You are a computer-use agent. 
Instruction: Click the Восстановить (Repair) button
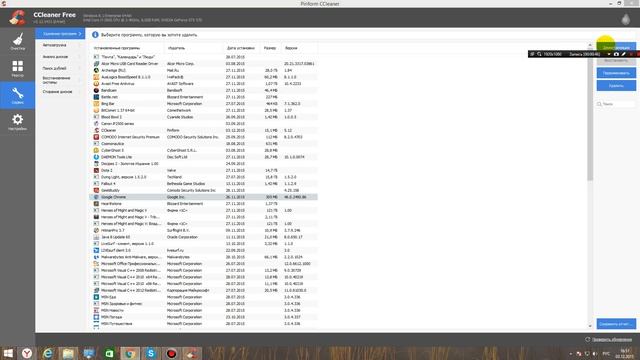(x=616, y=60)
